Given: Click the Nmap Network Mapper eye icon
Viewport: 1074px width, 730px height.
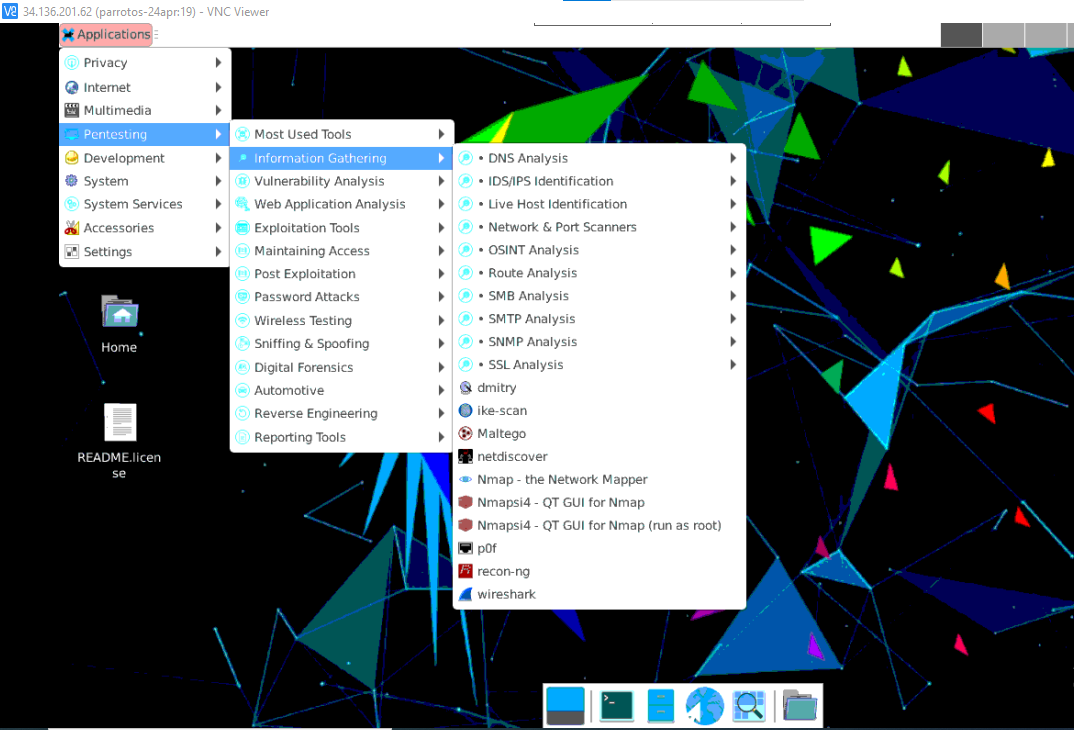Looking at the screenshot, I should pyautogui.click(x=466, y=479).
